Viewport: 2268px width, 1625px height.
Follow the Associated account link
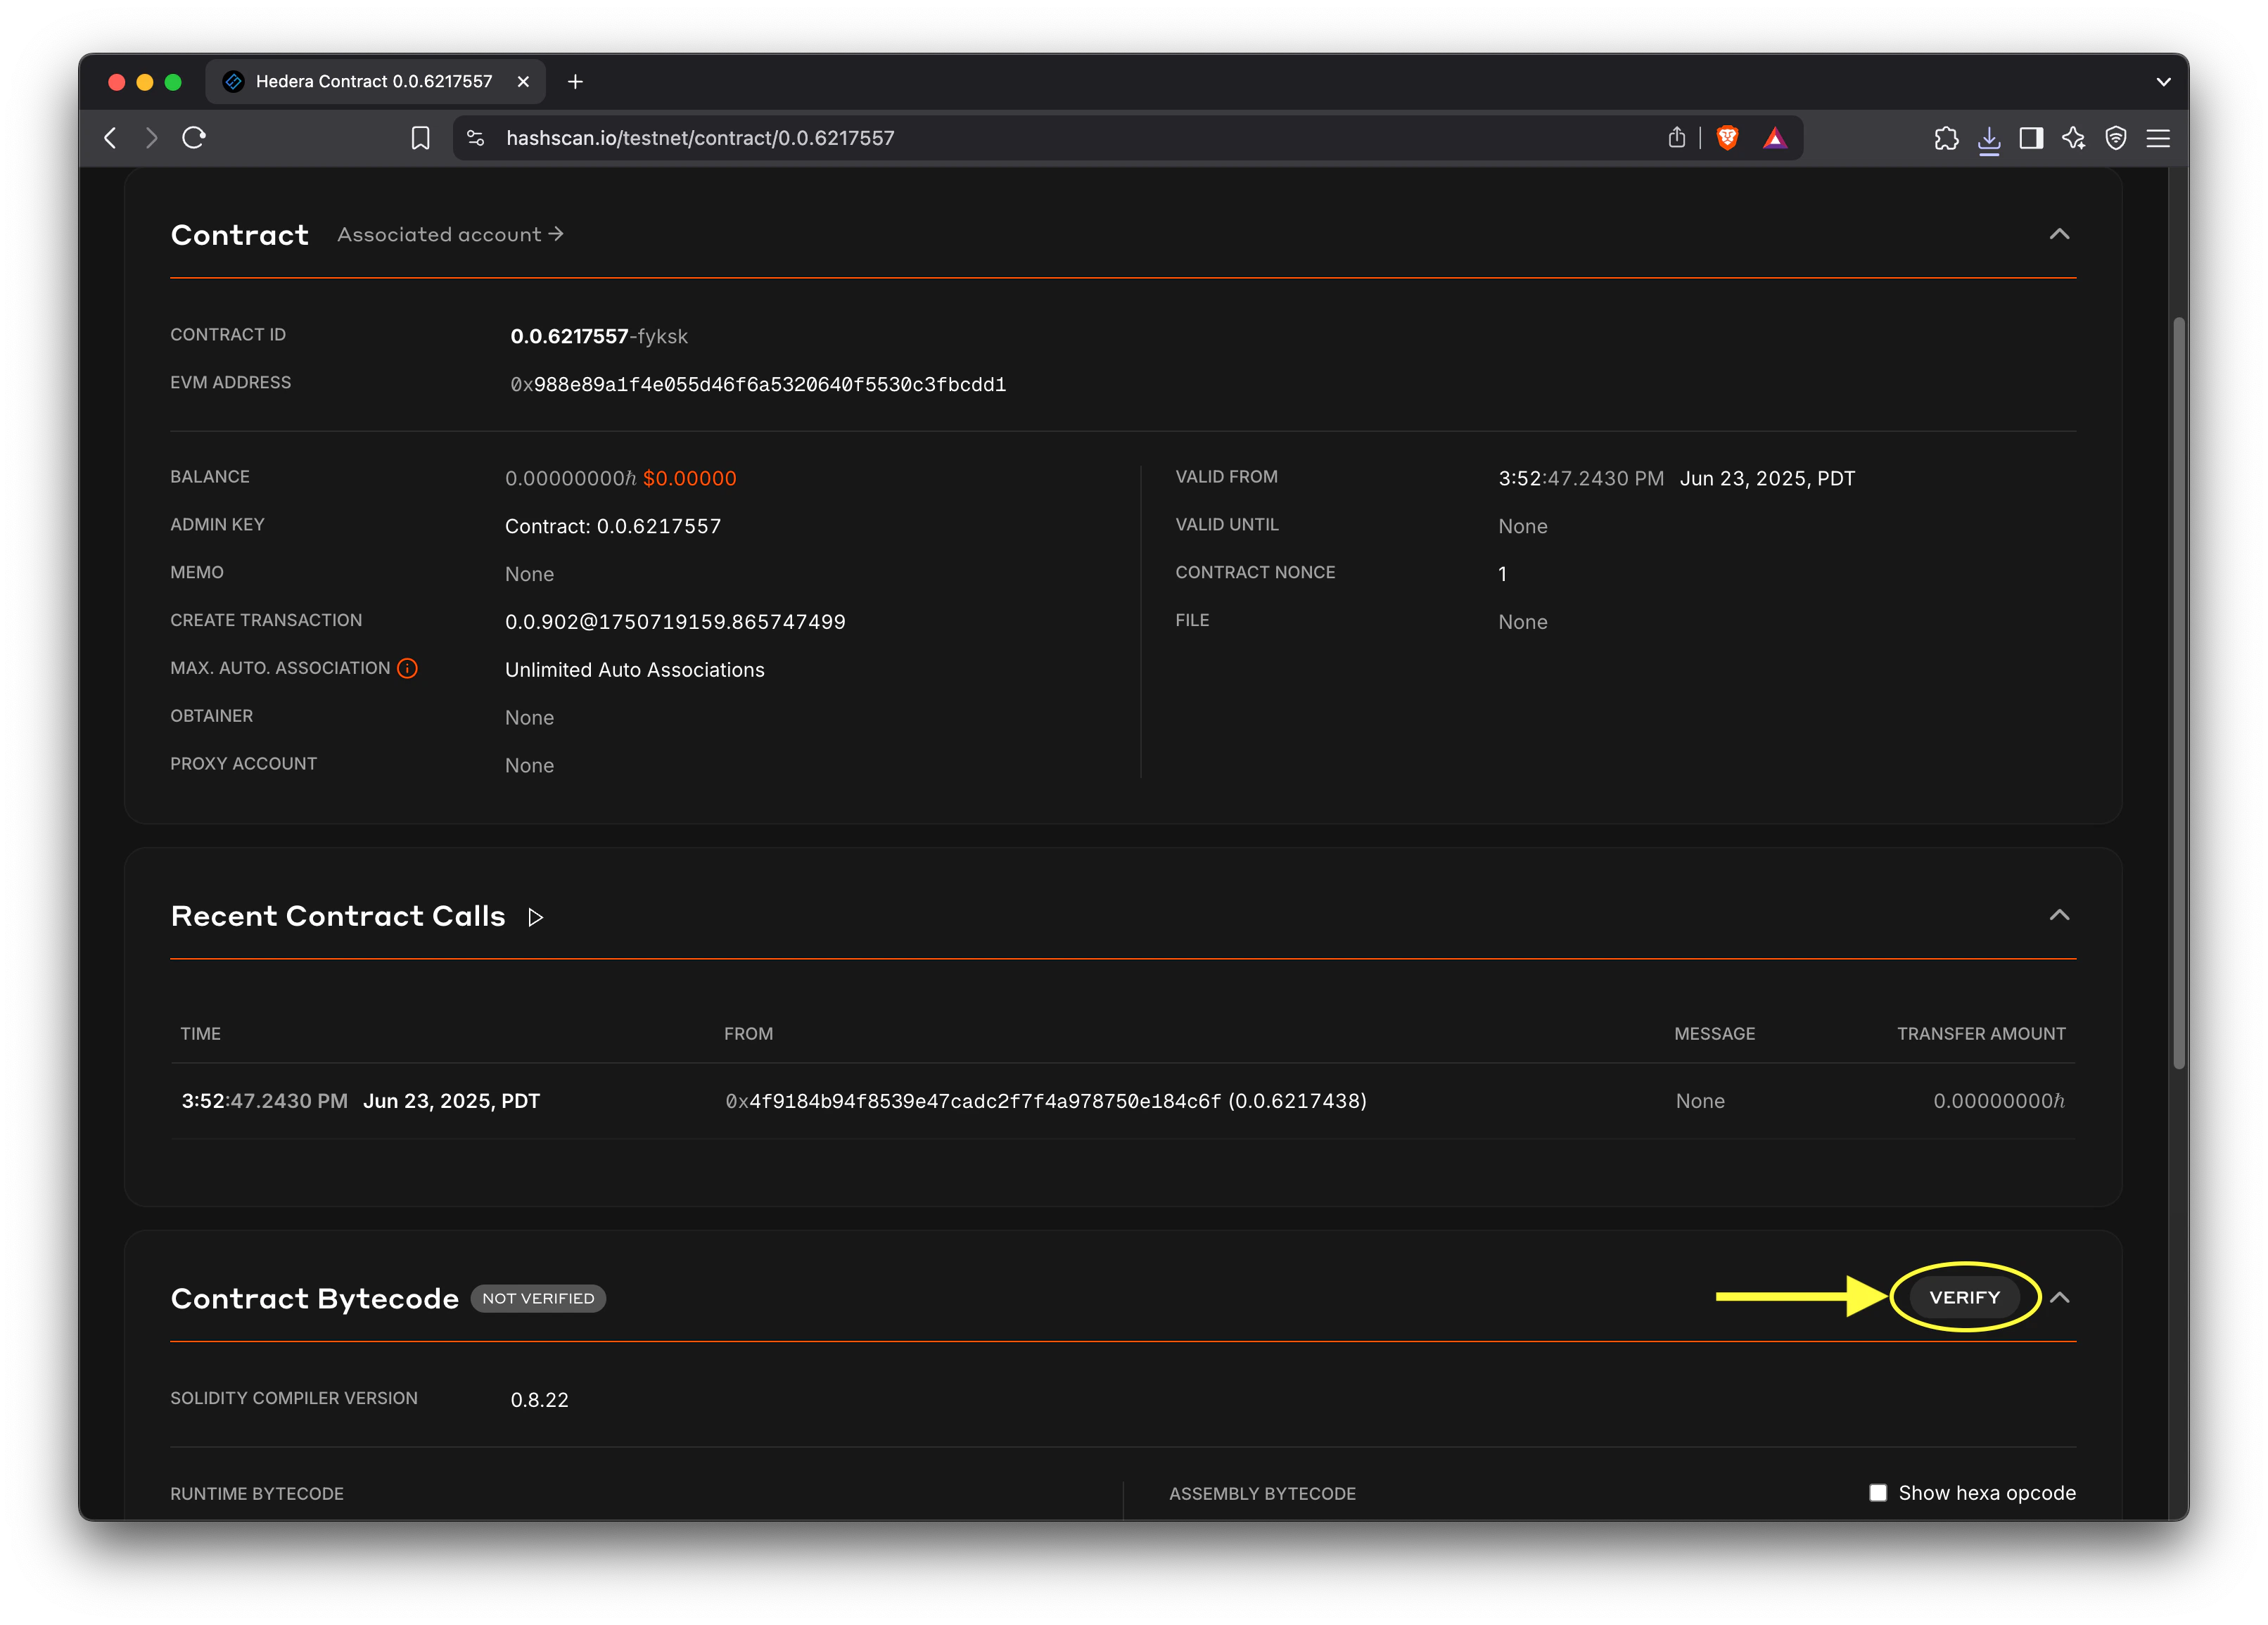(450, 234)
